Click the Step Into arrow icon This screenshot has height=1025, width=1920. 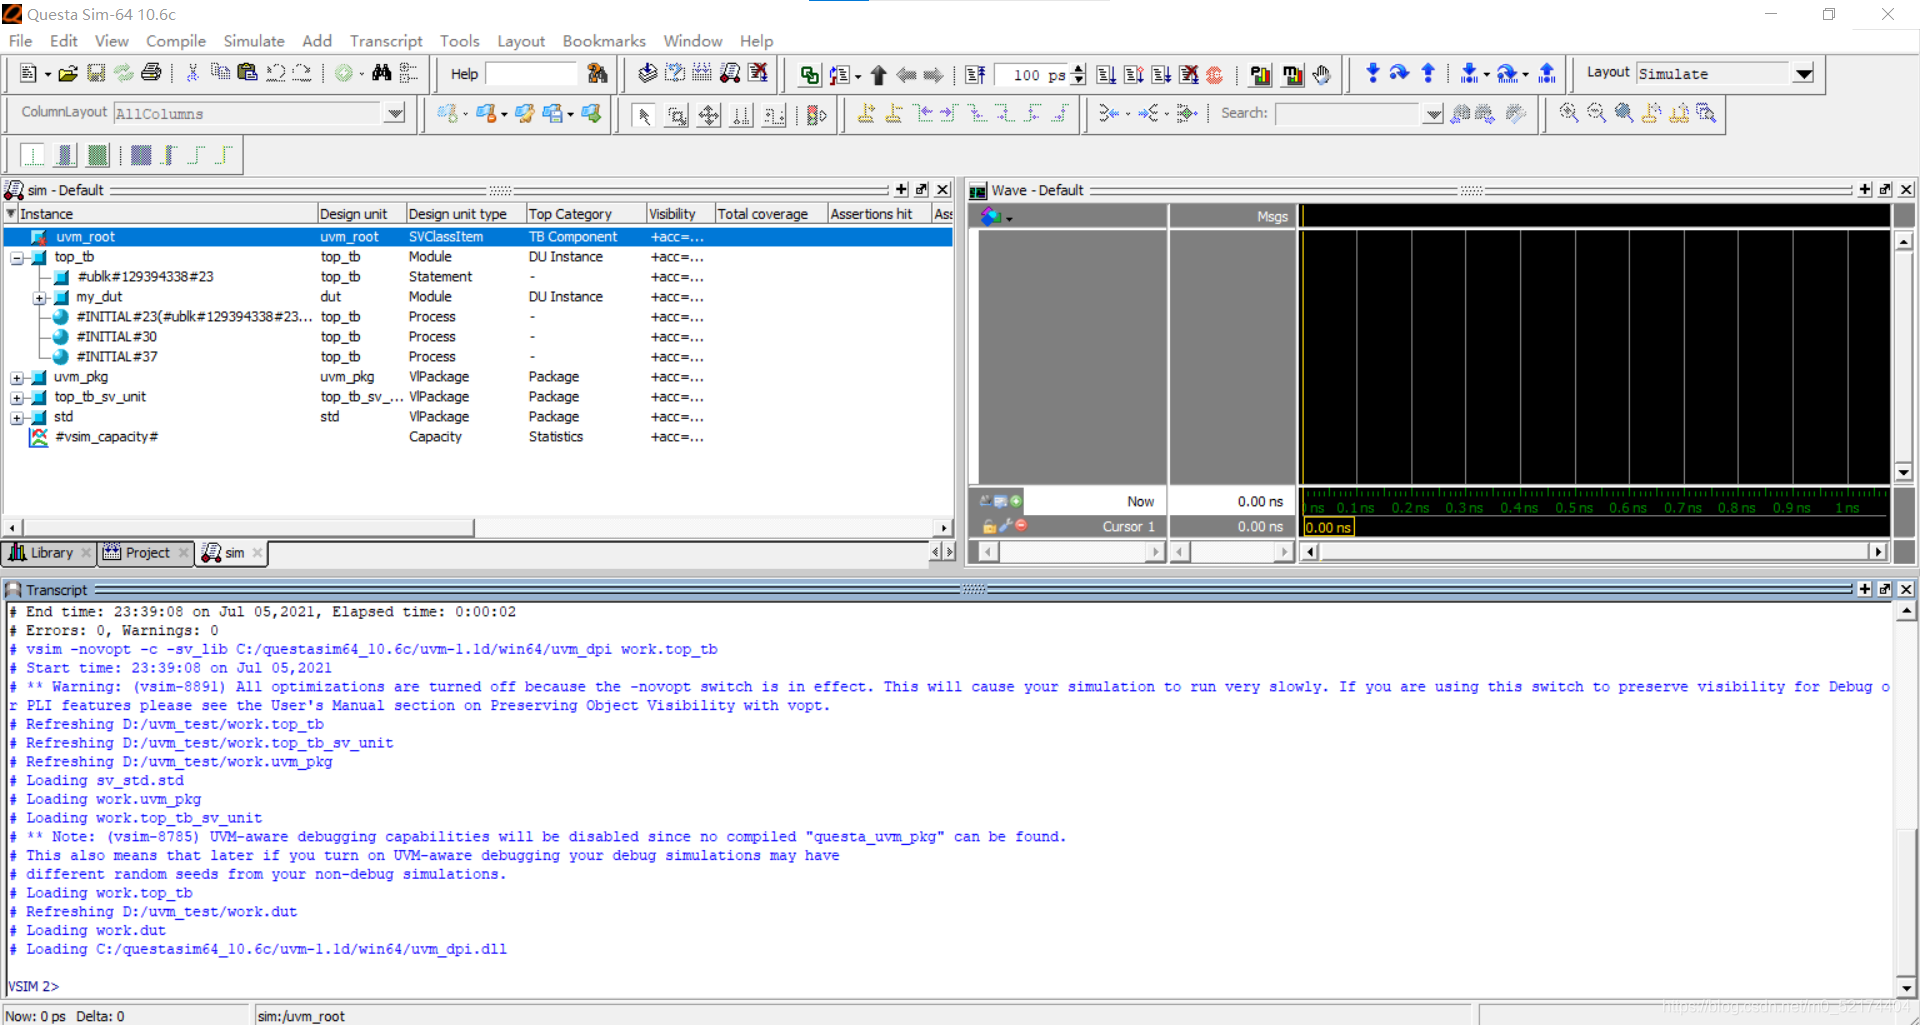click(1372, 73)
